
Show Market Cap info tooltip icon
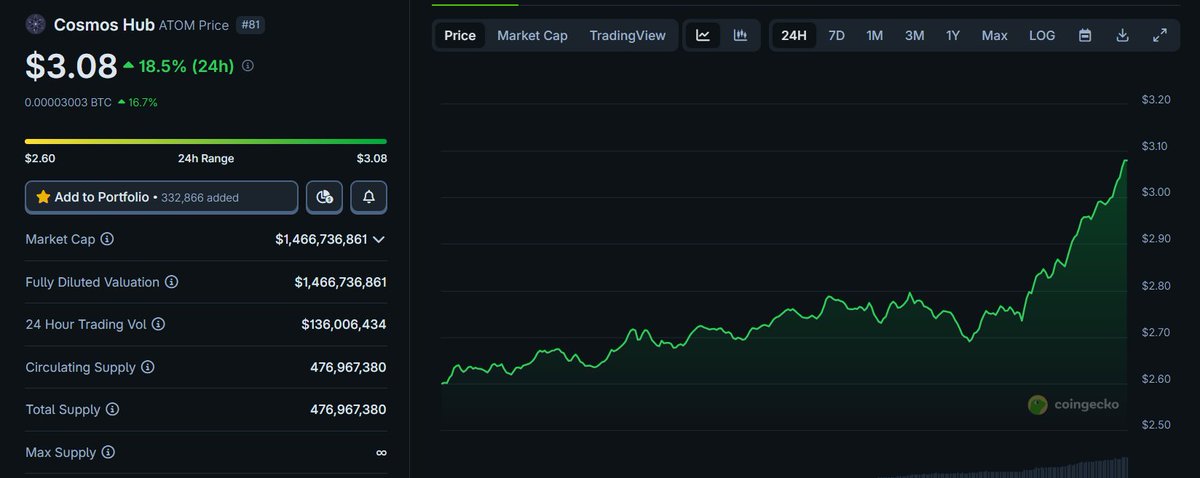[x=107, y=240]
